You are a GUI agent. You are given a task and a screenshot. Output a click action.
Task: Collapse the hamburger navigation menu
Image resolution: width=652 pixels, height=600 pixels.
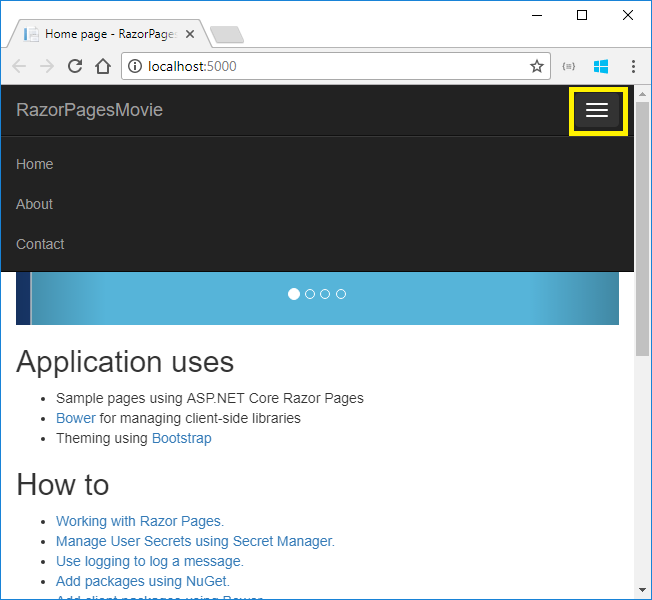click(x=597, y=111)
